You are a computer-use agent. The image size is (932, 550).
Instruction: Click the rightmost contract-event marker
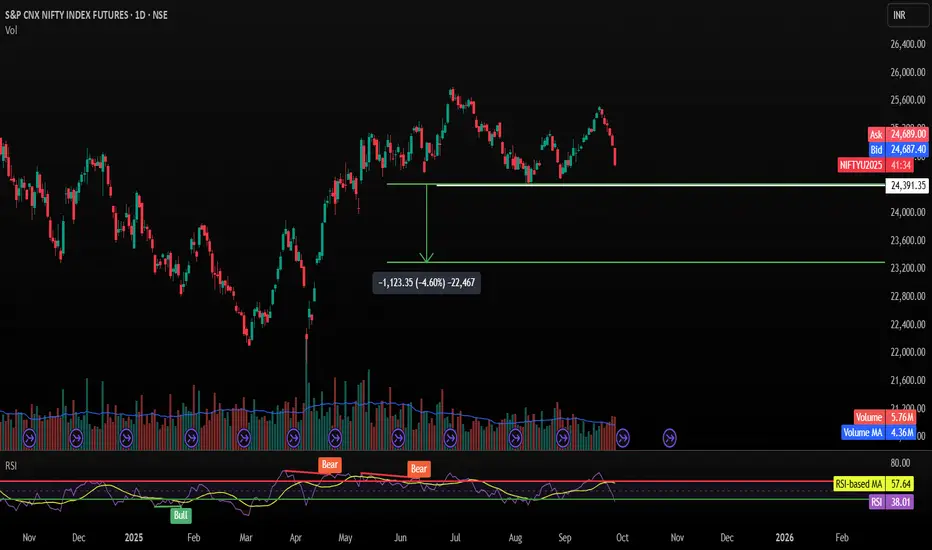669,439
